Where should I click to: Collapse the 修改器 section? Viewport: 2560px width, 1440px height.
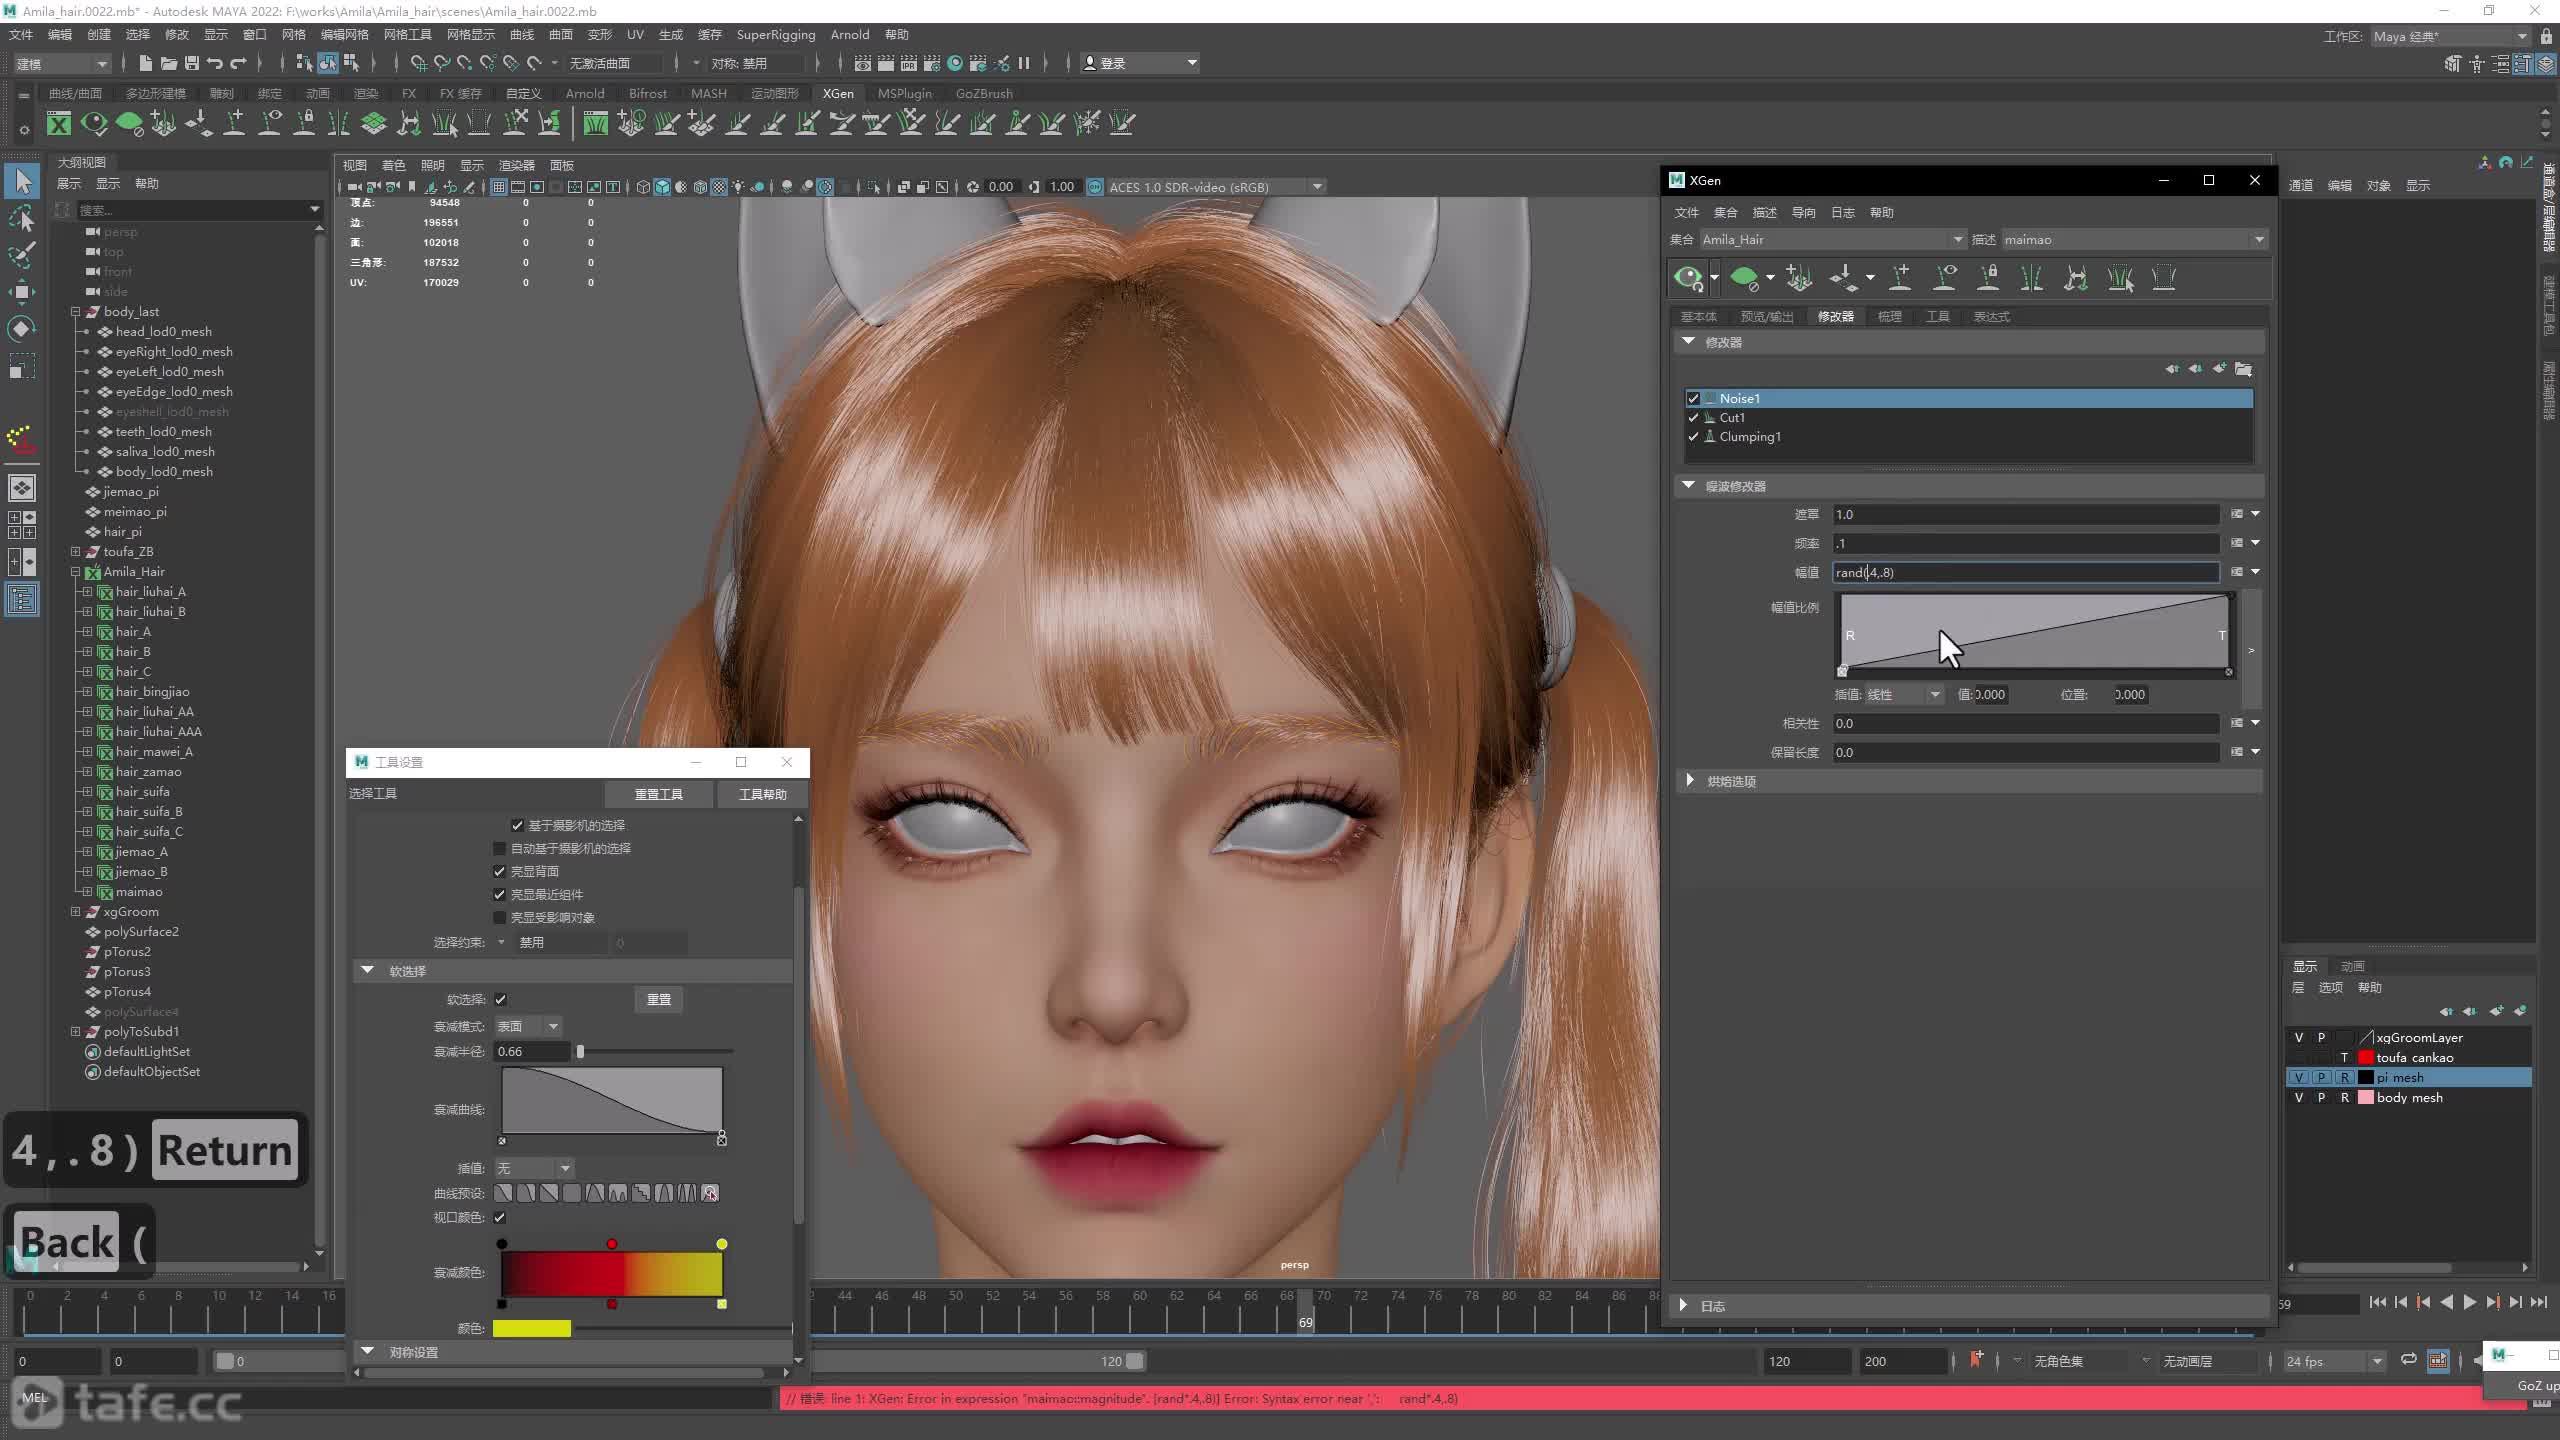click(1689, 341)
